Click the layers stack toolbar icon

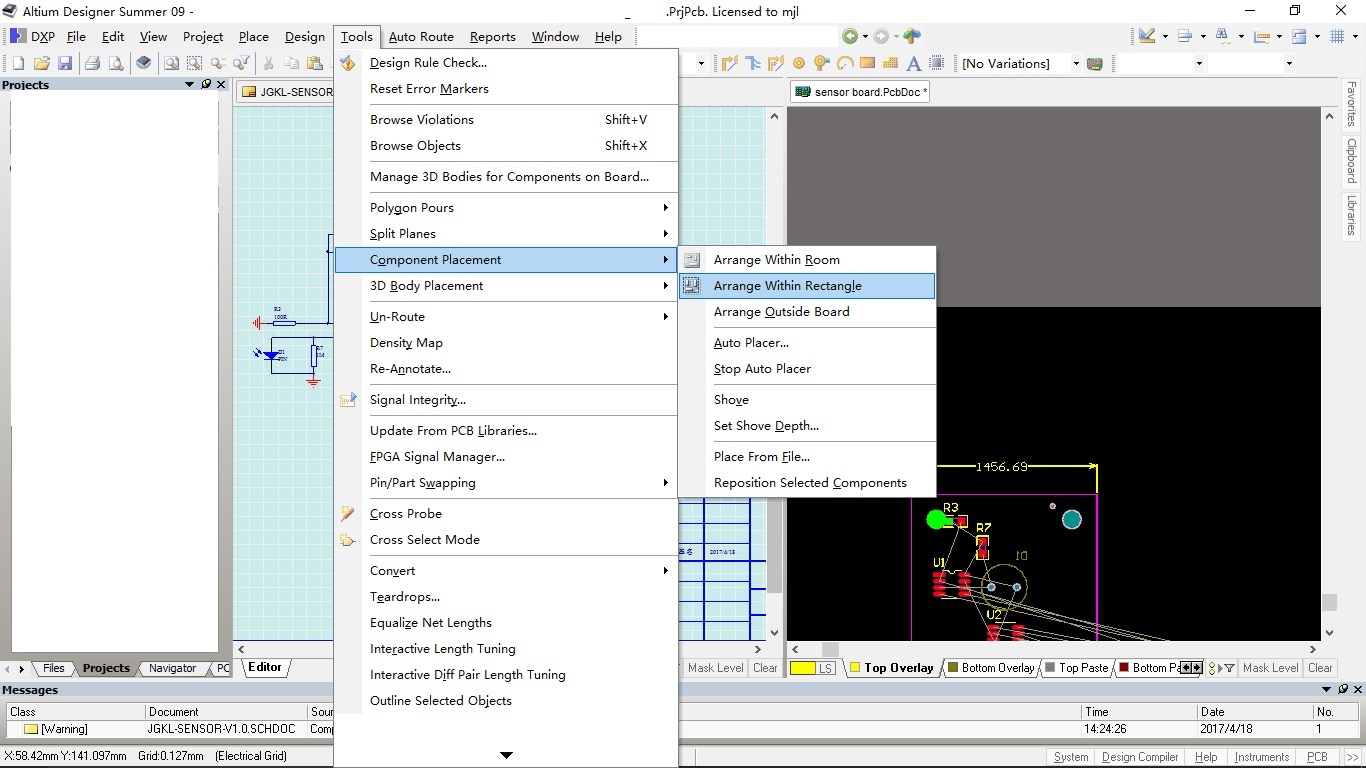(144, 63)
